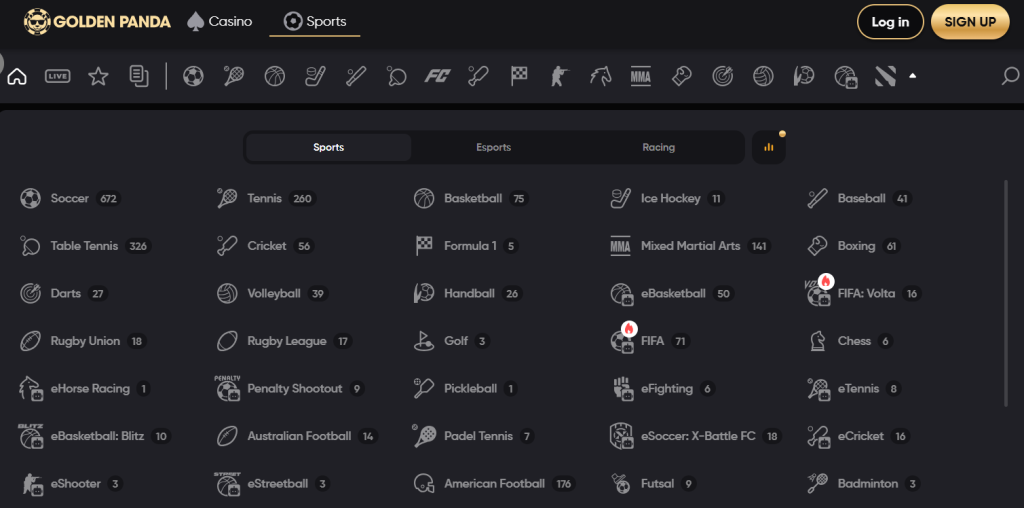The image size is (1024, 508).
Task: Open Tennis with 260 events
Action: point(266,198)
